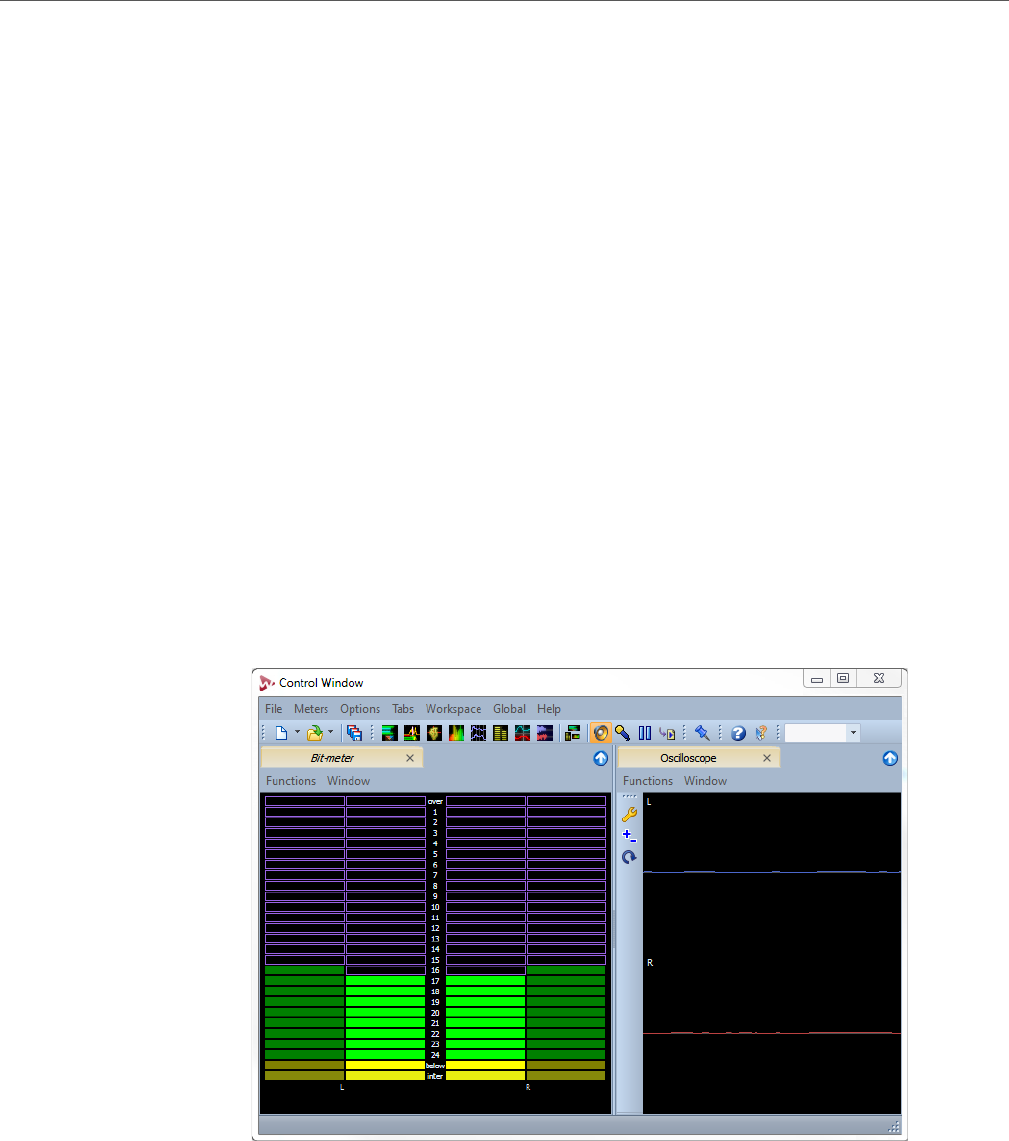
Task: Open the rainbow spectrum analyzer meter icon
Action: (x=456, y=733)
